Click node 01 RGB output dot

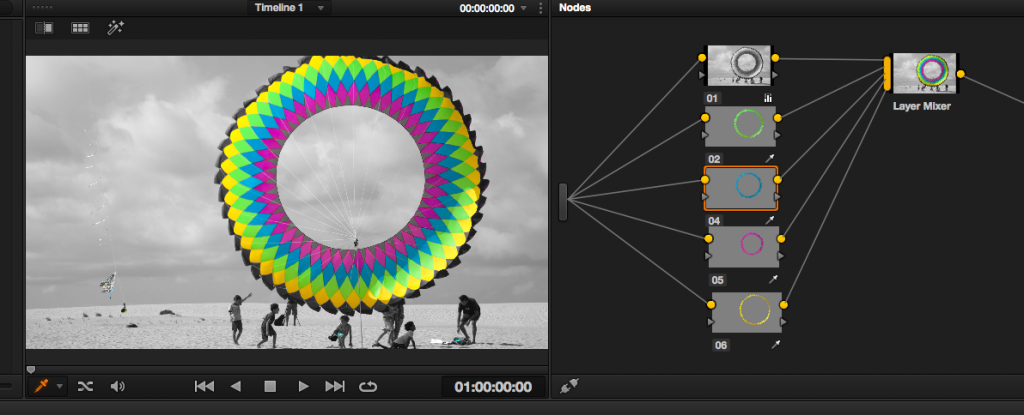tap(775, 58)
